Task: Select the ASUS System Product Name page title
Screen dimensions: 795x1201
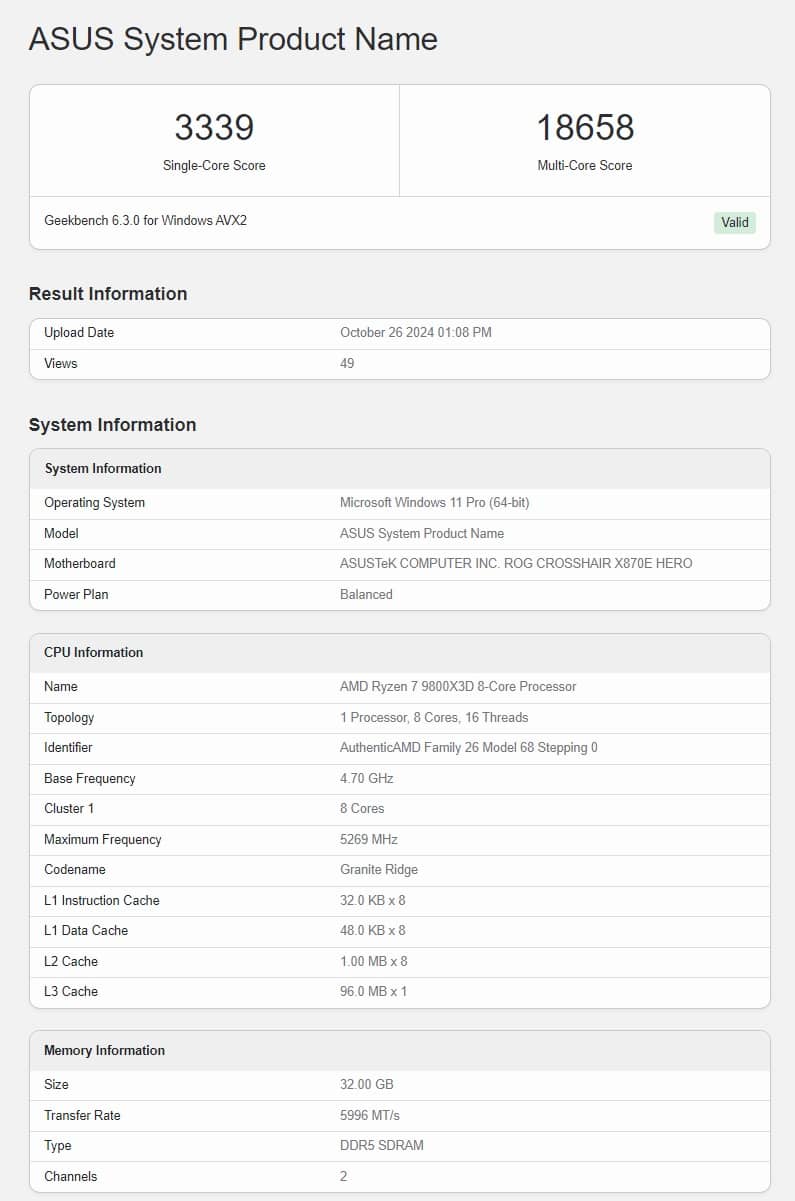Action: pos(233,39)
